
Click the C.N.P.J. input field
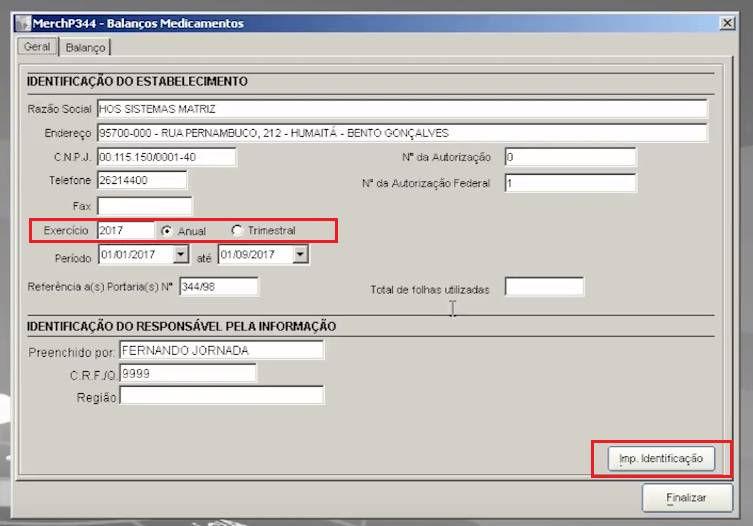point(166,157)
